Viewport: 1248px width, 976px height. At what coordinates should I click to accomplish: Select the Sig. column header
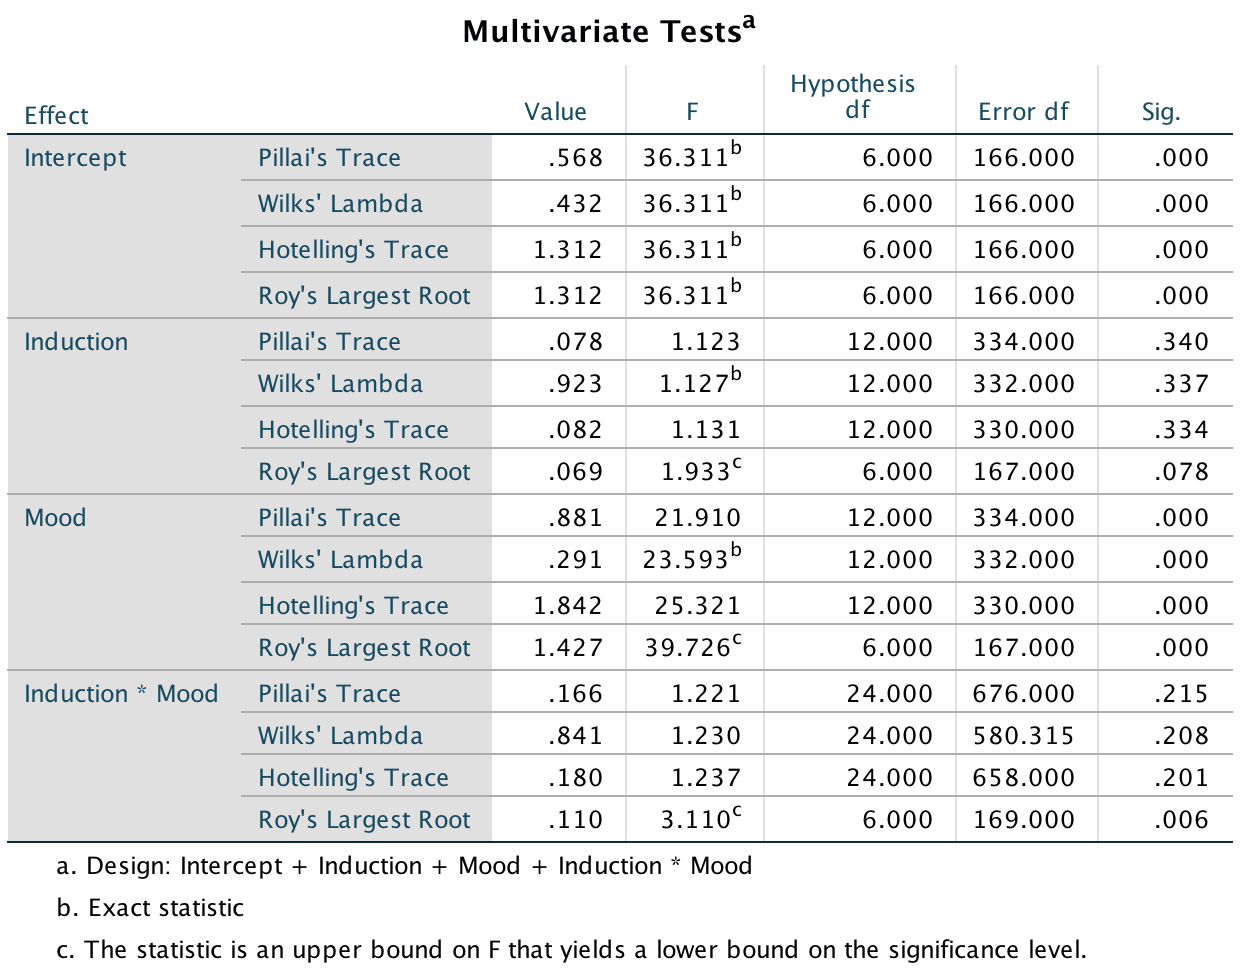pyautogui.click(x=1161, y=111)
